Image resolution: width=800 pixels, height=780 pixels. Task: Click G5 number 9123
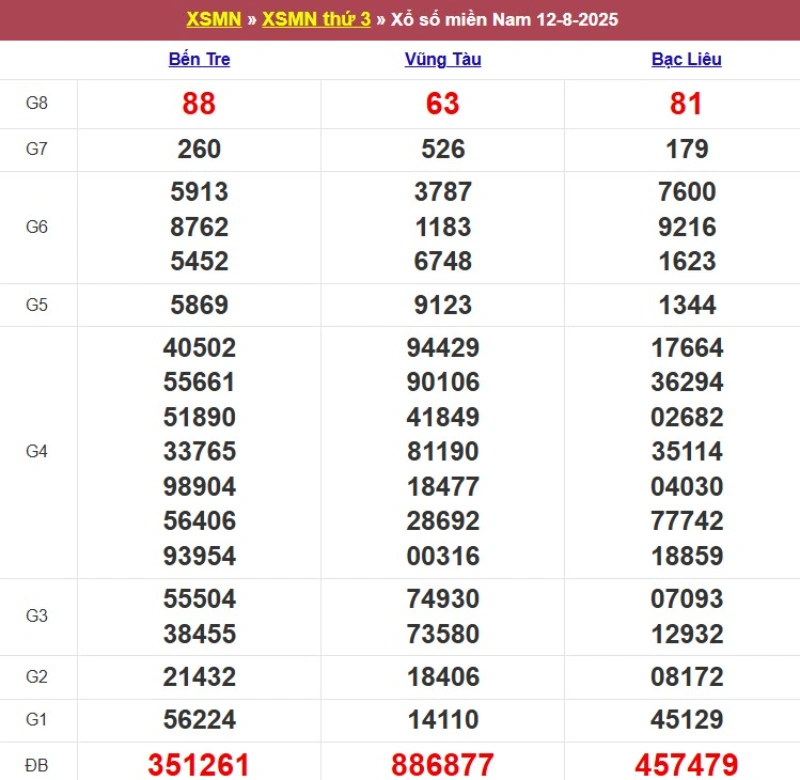443,305
